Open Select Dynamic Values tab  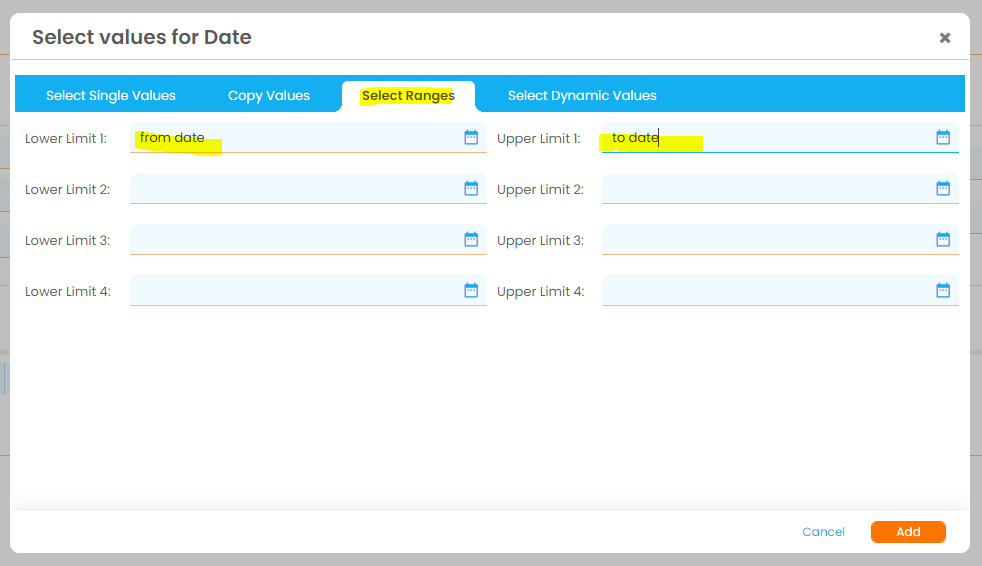pyautogui.click(x=582, y=96)
